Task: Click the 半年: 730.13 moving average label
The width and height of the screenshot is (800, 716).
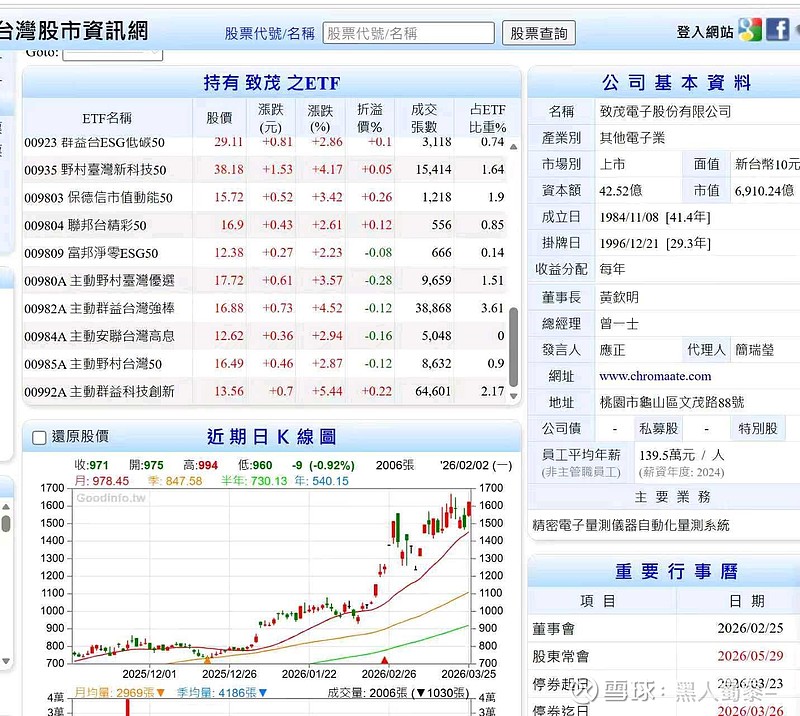Action: 254,481
